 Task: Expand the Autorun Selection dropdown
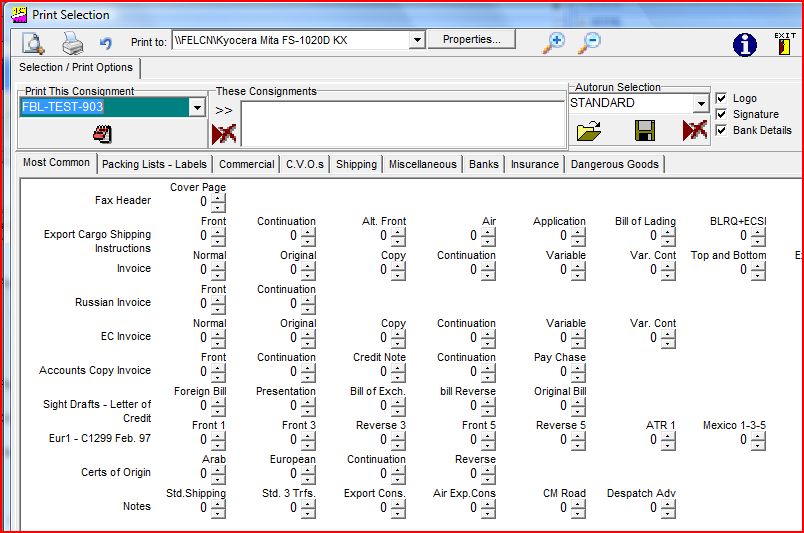click(701, 104)
